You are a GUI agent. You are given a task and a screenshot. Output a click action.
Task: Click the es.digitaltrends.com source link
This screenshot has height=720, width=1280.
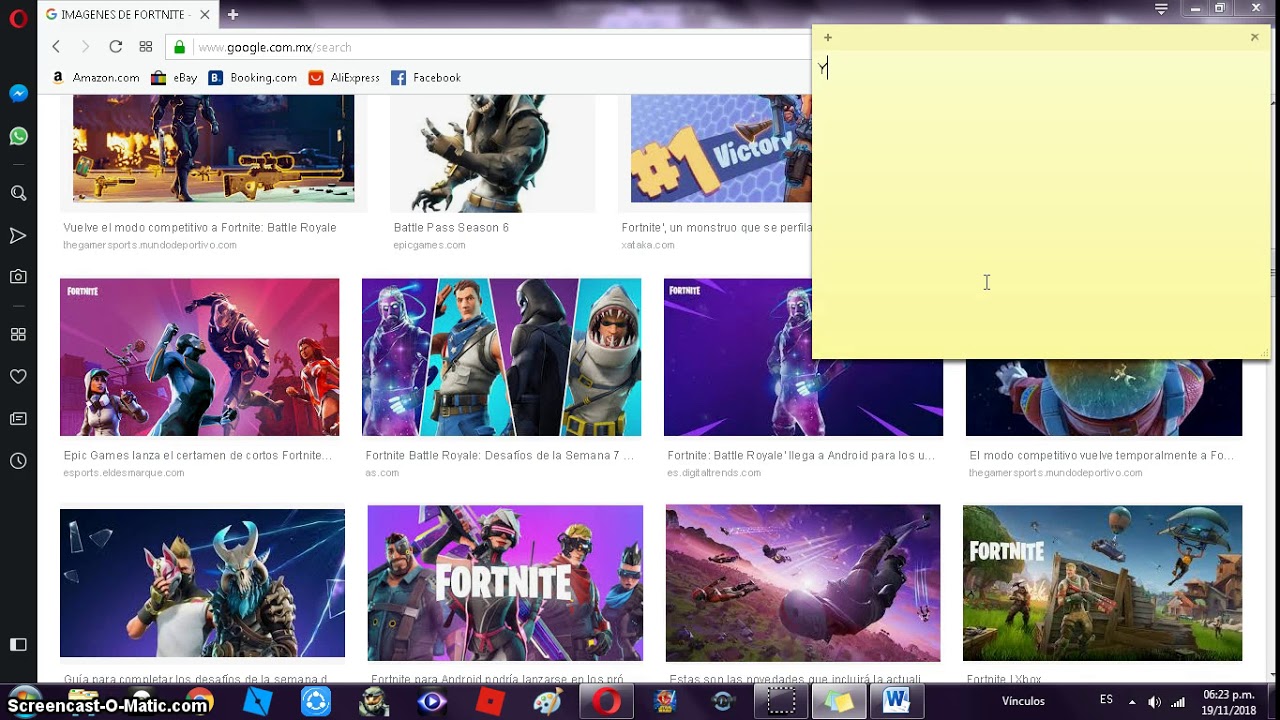714,473
